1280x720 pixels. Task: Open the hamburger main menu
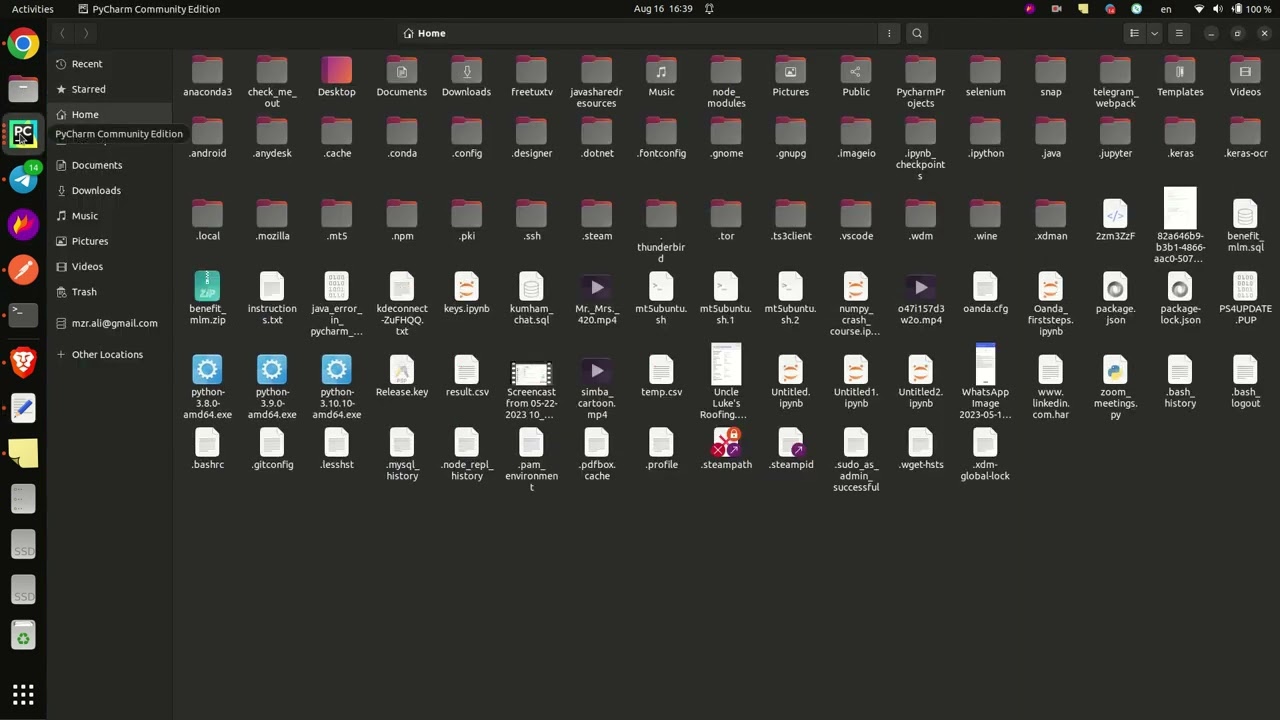[x=1179, y=33]
